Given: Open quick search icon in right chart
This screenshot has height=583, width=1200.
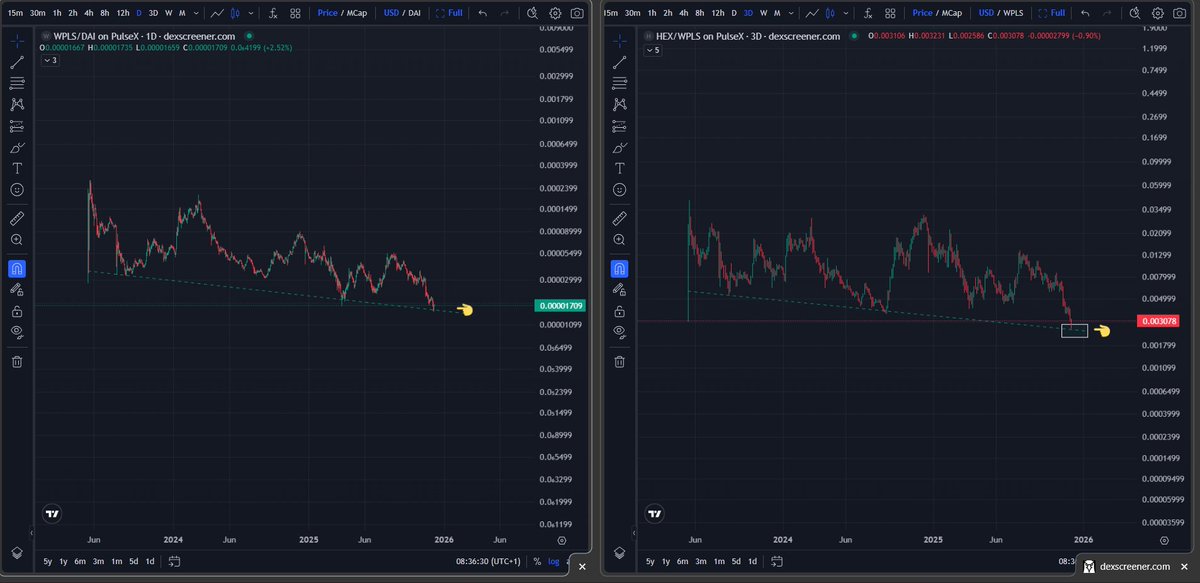Looking at the screenshot, I should 1136,13.
